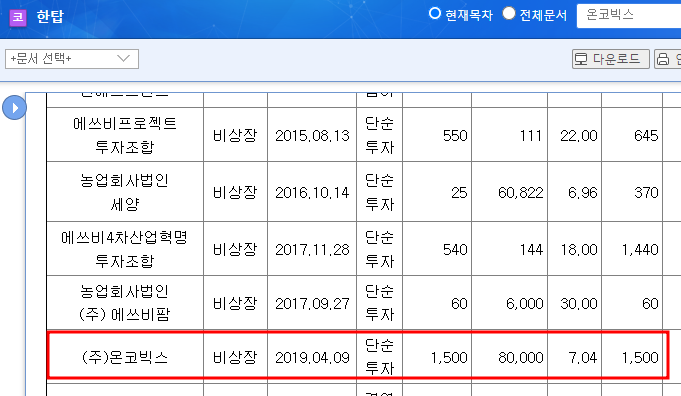The width and height of the screenshot is (681, 396).
Task: Click date 2015.08.13
Action: click(312, 135)
